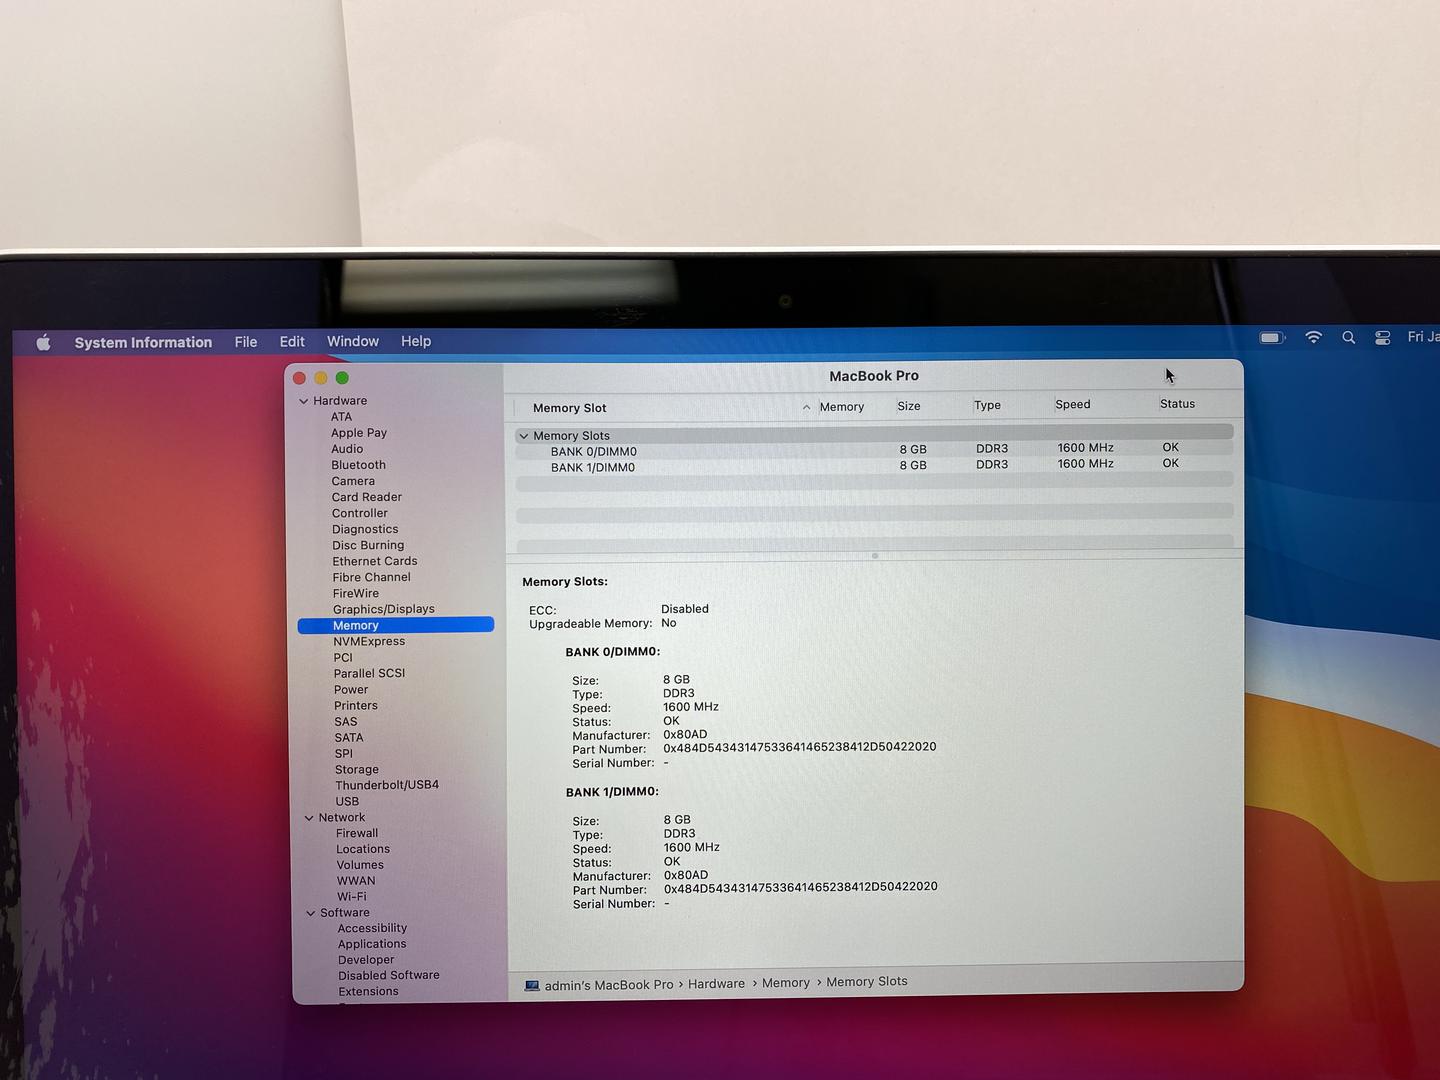This screenshot has height=1080, width=1440.
Task: Select Firewall under Network
Action: [x=357, y=833]
